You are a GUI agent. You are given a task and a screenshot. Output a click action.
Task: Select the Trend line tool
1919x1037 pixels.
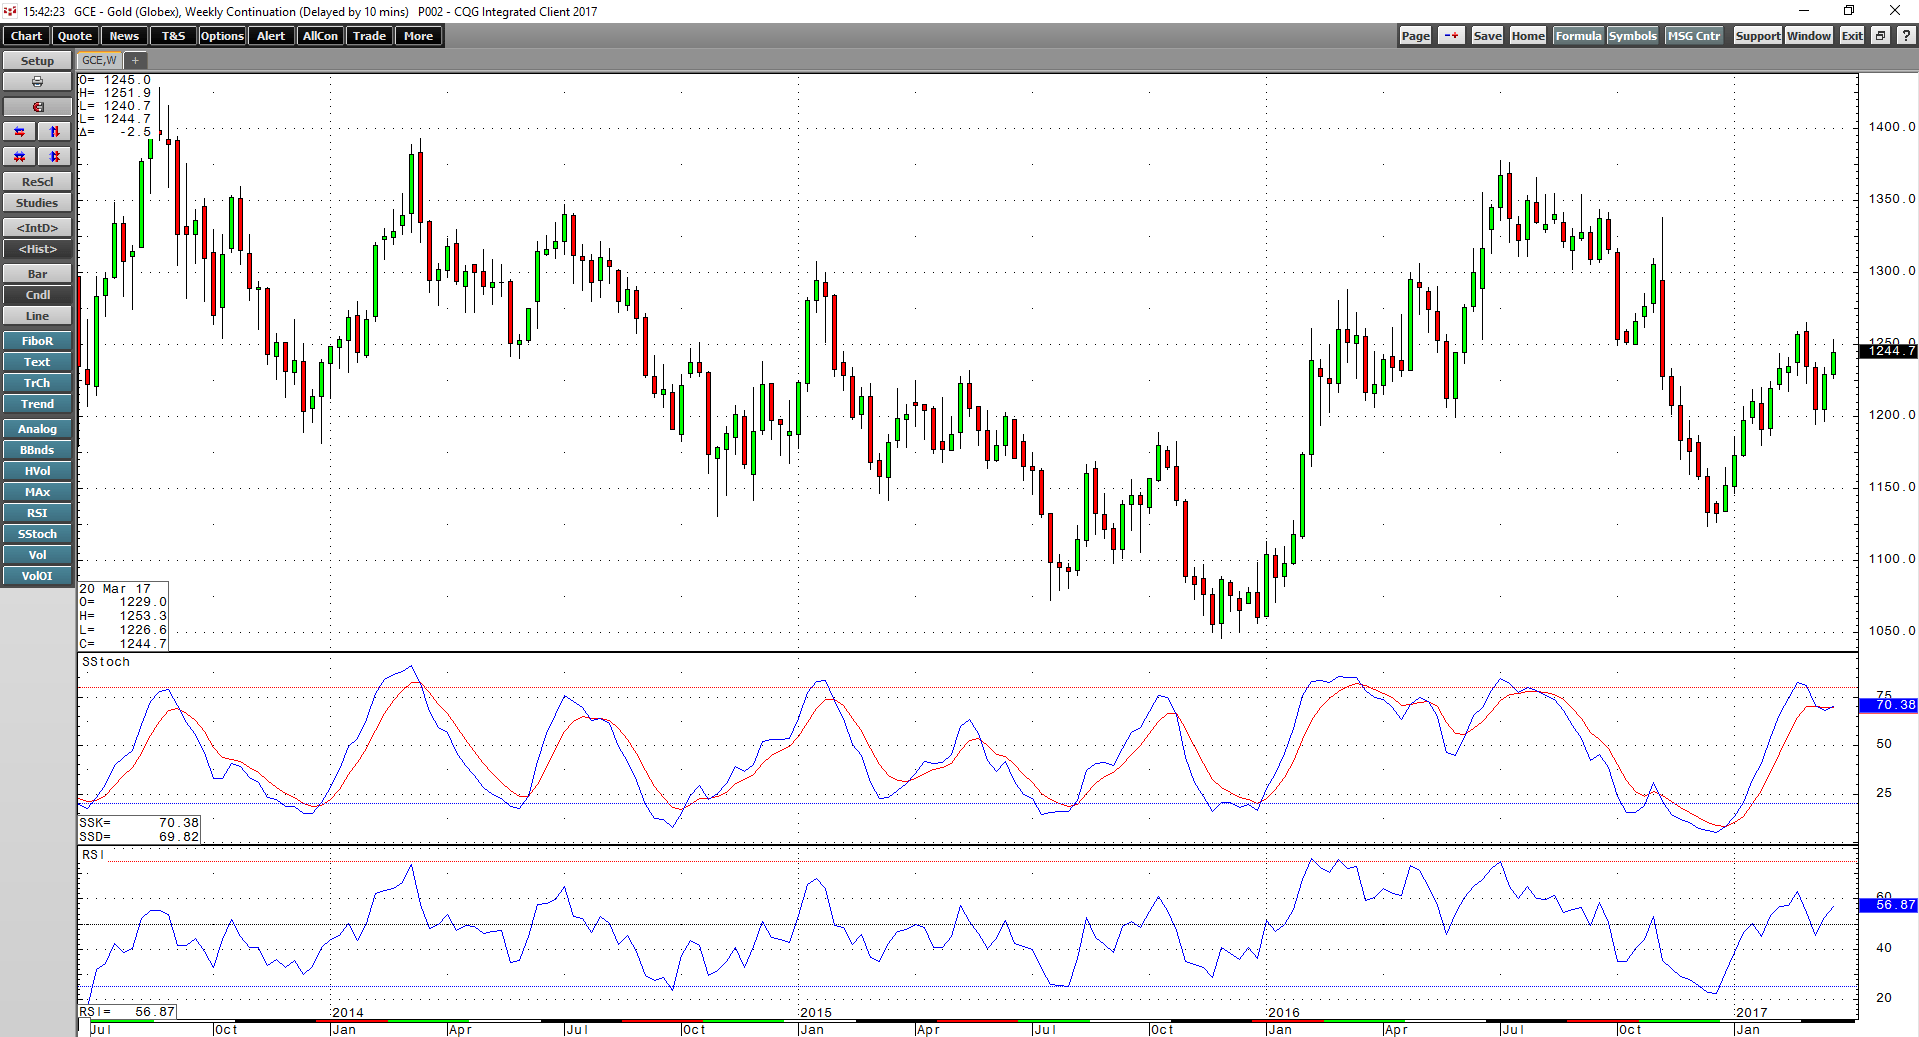(37, 404)
